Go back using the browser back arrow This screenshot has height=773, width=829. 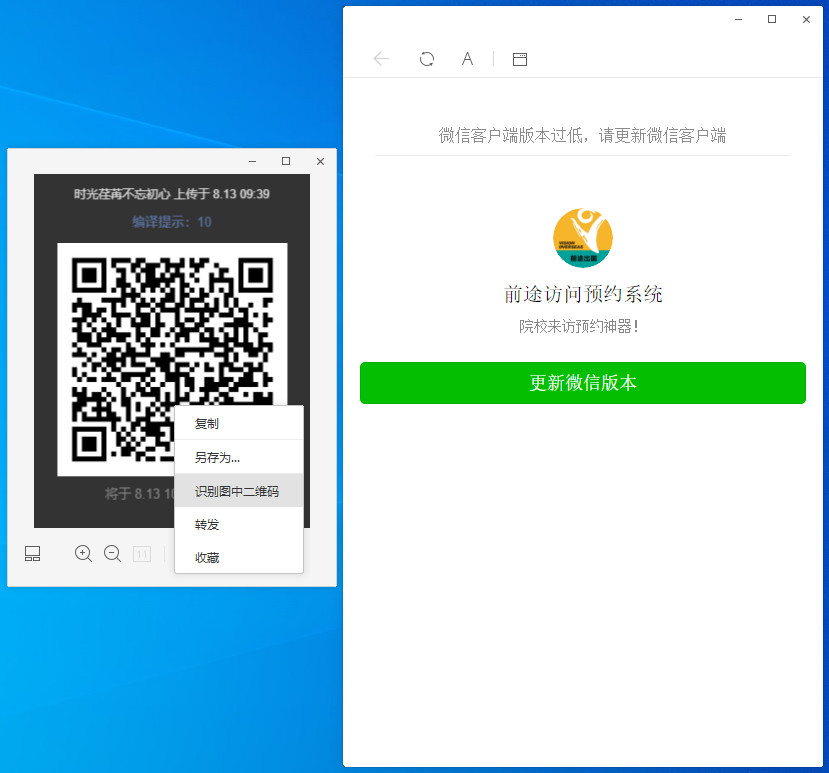pos(381,59)
